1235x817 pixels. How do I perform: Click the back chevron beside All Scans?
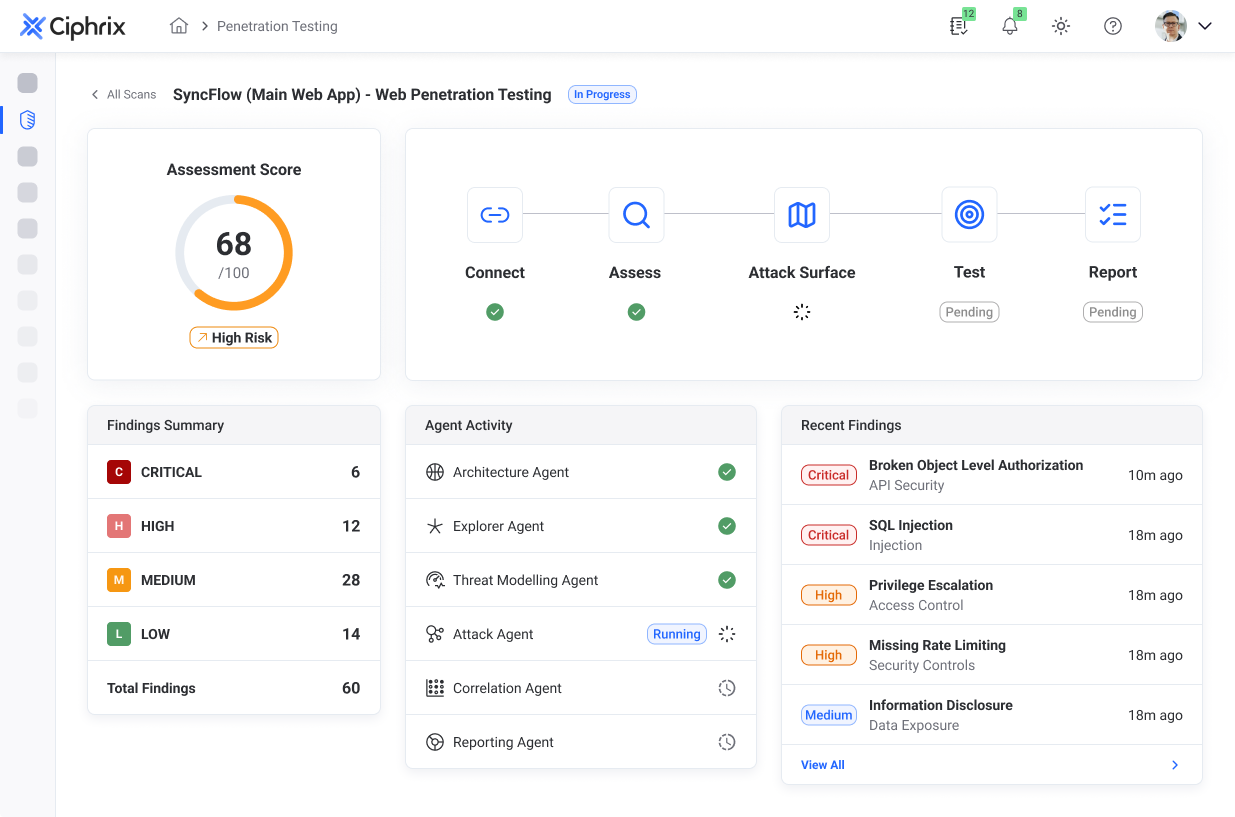pos(95,94)
